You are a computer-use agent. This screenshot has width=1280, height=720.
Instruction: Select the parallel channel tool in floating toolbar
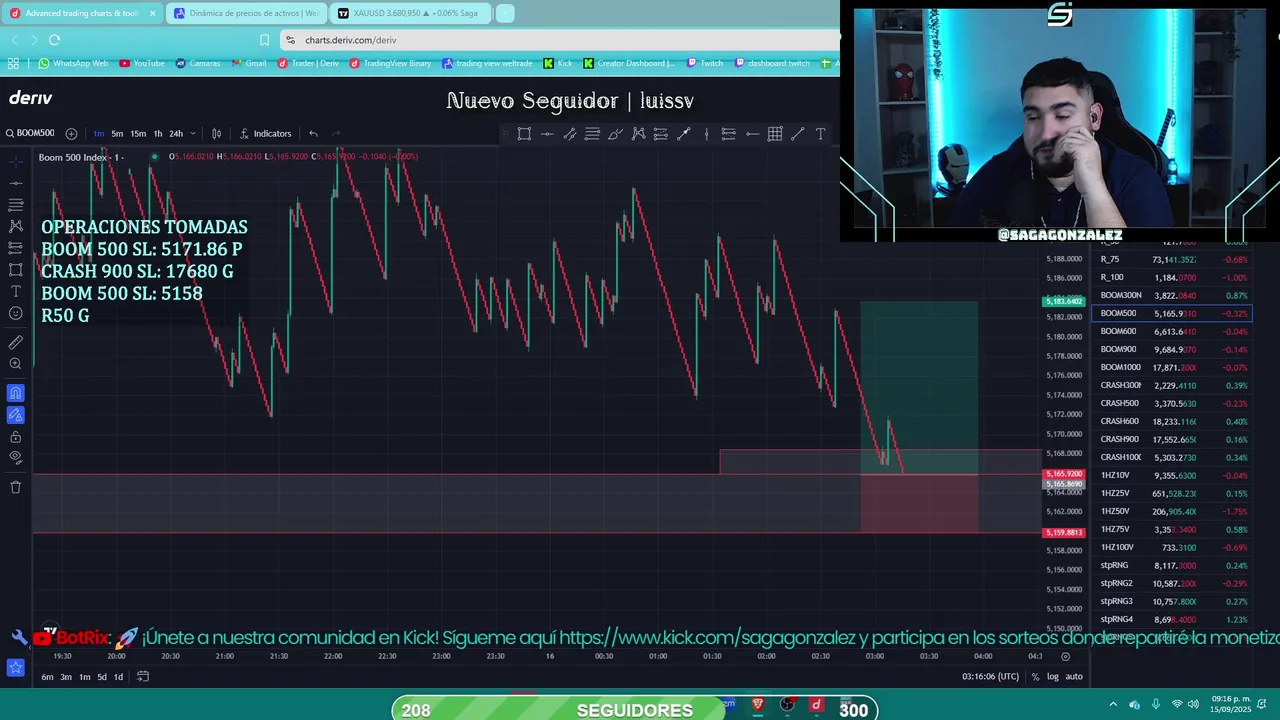coord(570,134)
